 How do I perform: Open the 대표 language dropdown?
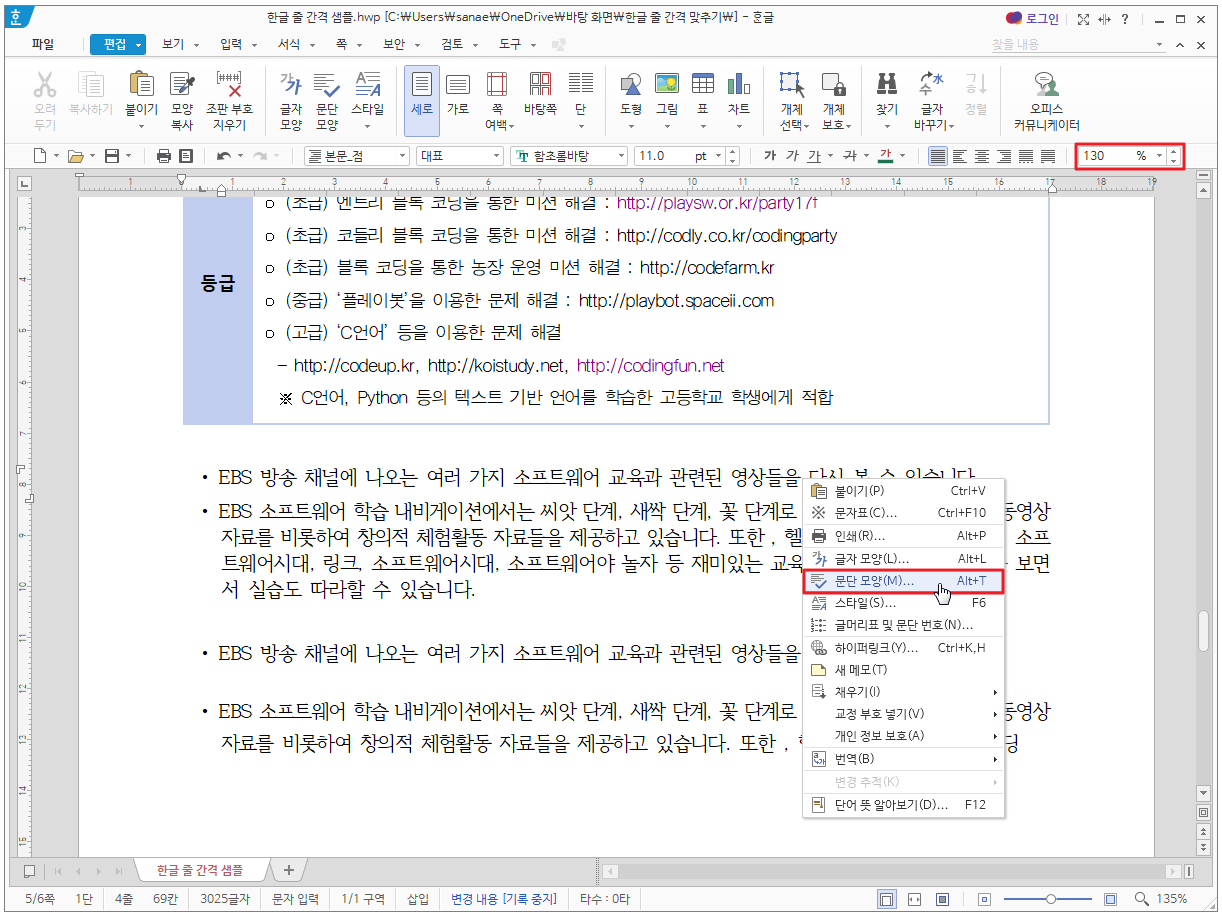(496, 156)
